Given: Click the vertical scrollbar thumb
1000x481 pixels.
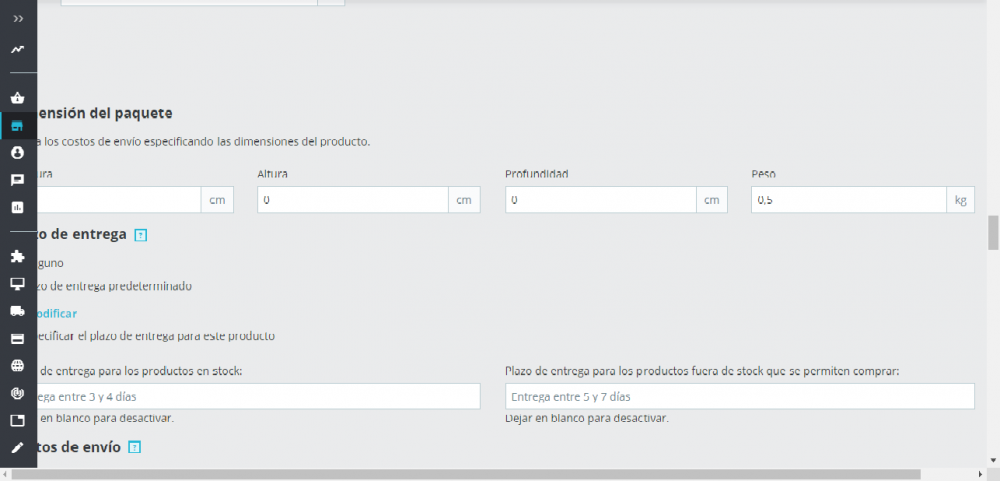Looking at the screenshot, I should coord(993,233).
